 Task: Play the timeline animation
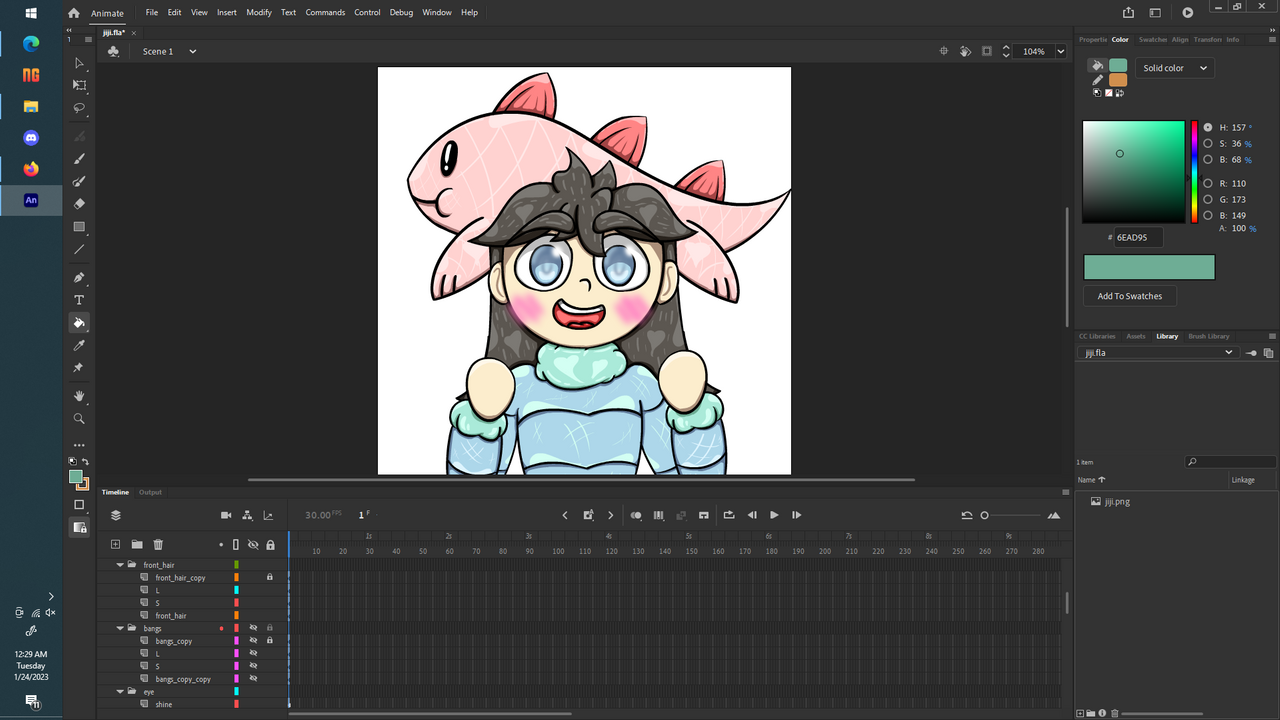tap(774, 515)
